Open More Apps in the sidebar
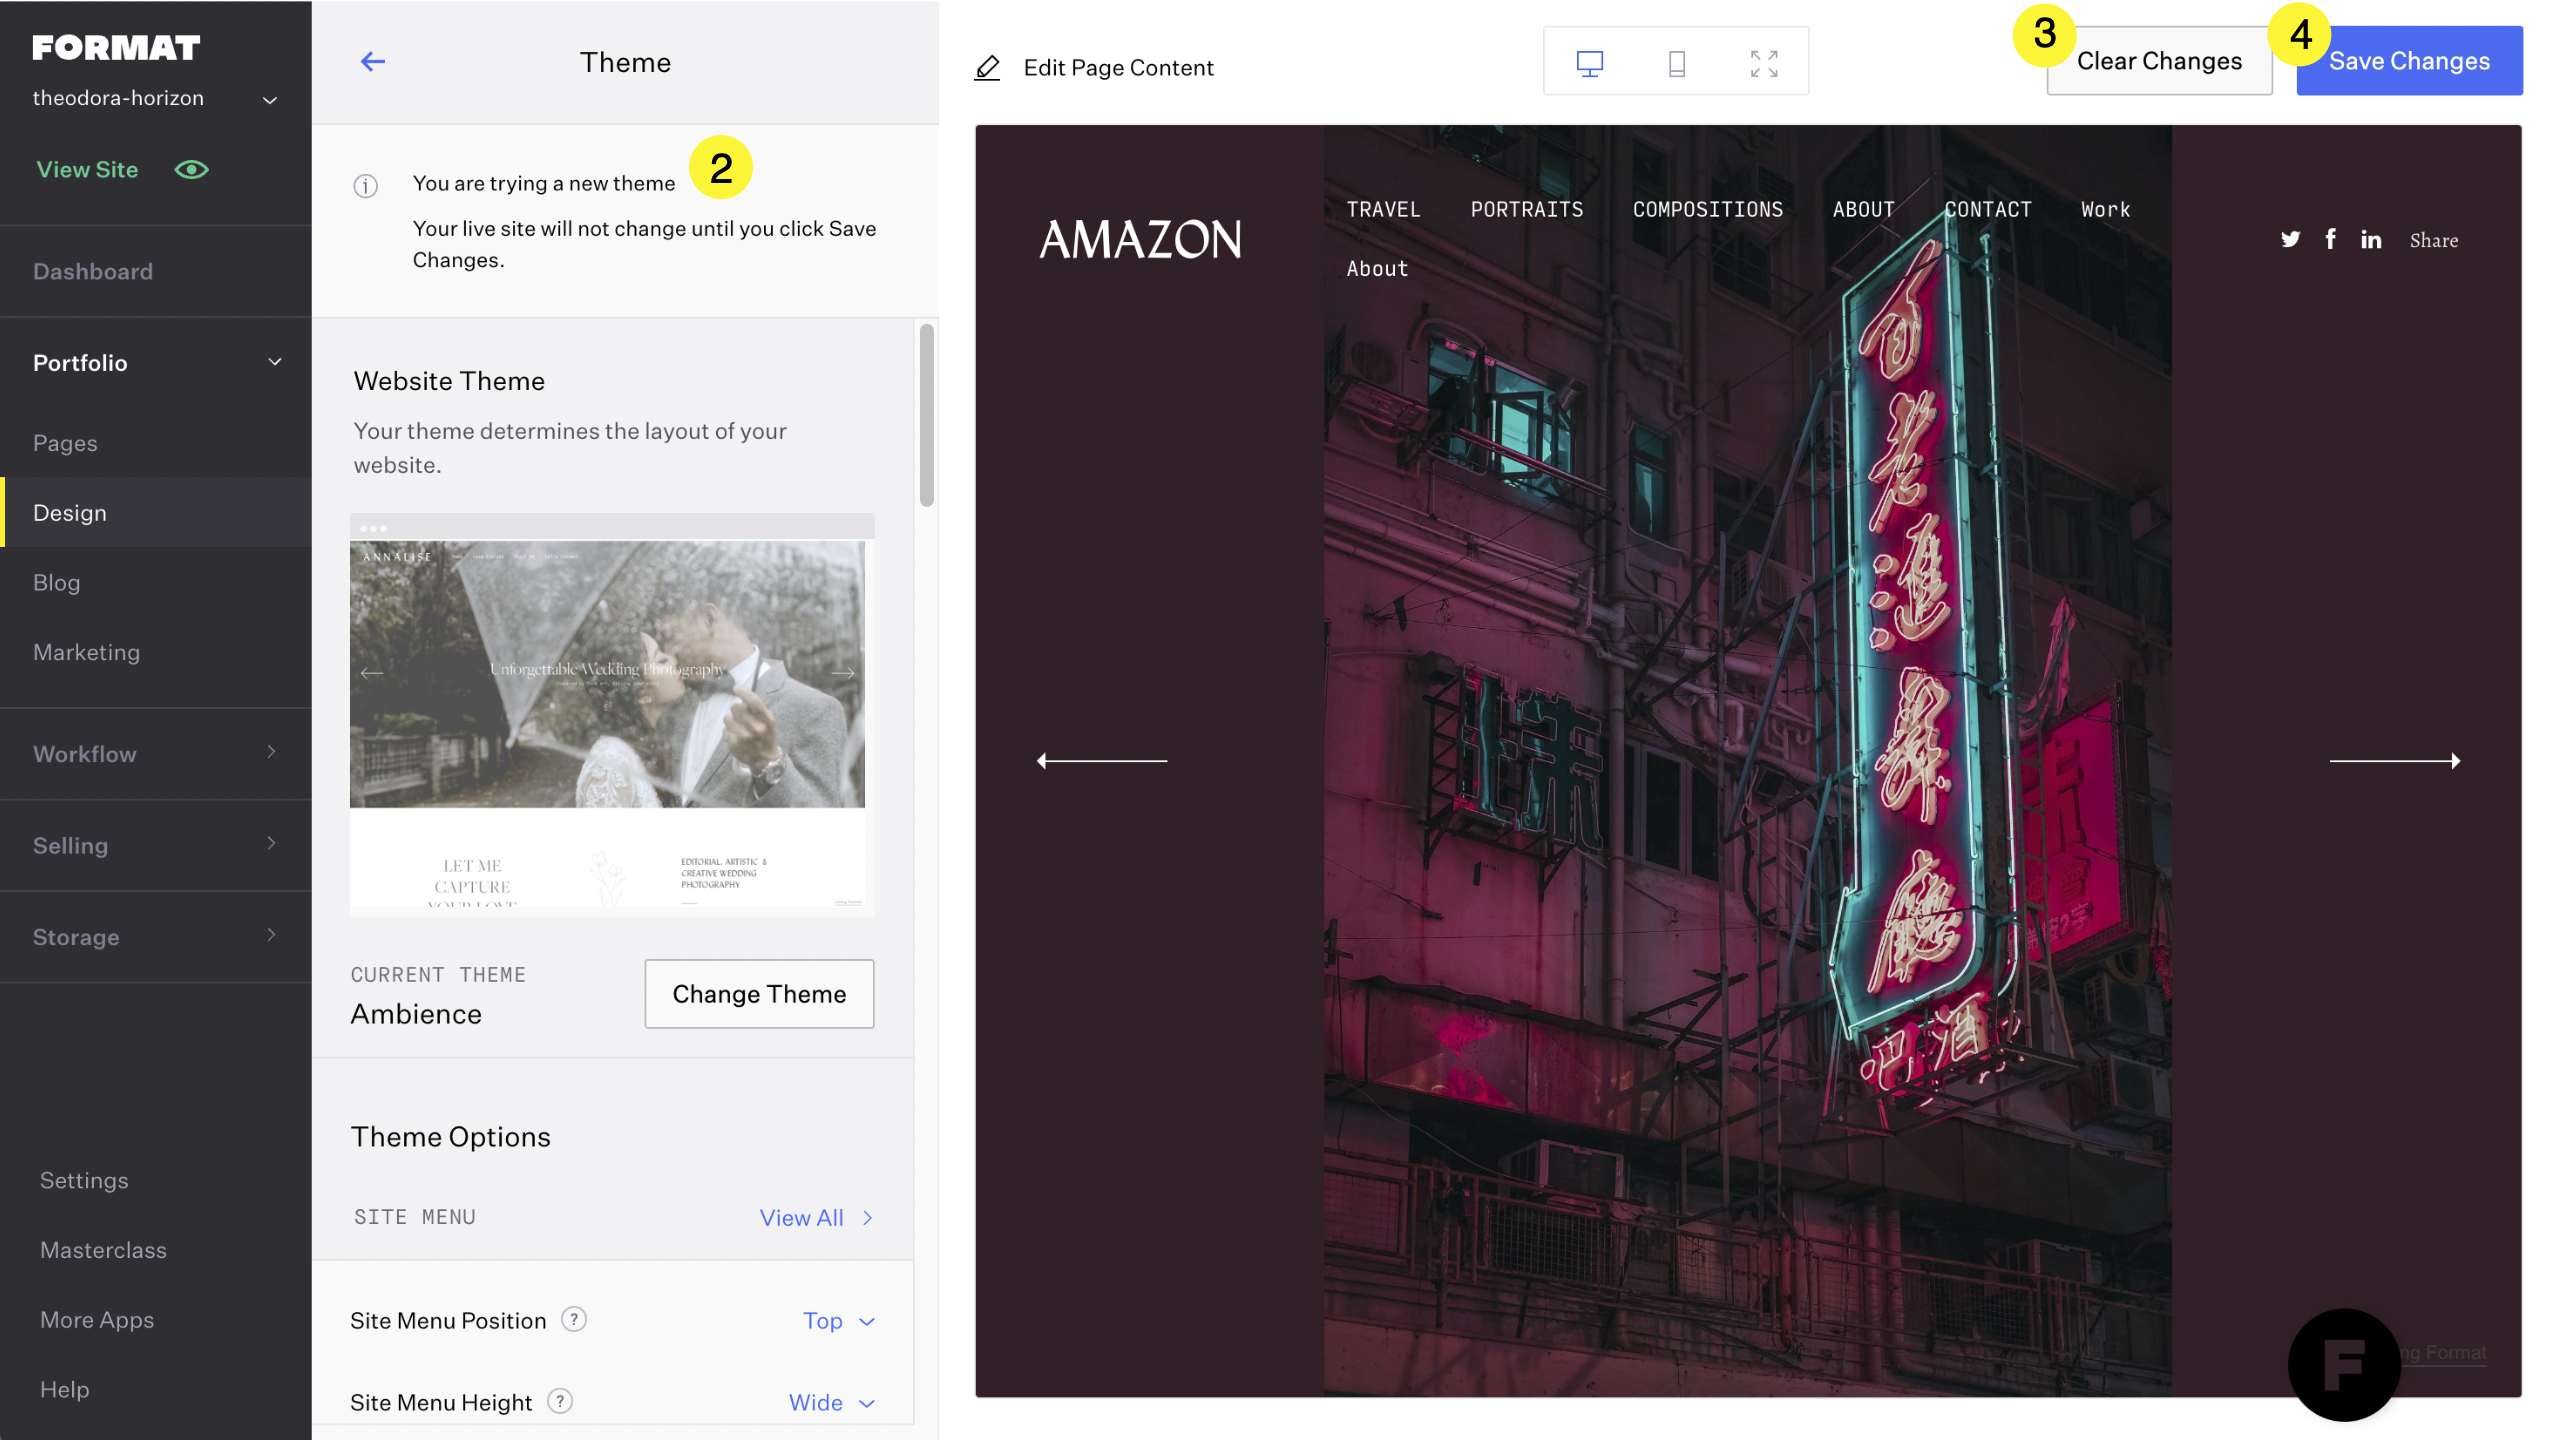2554x1440 pixels. (97, 1320)
